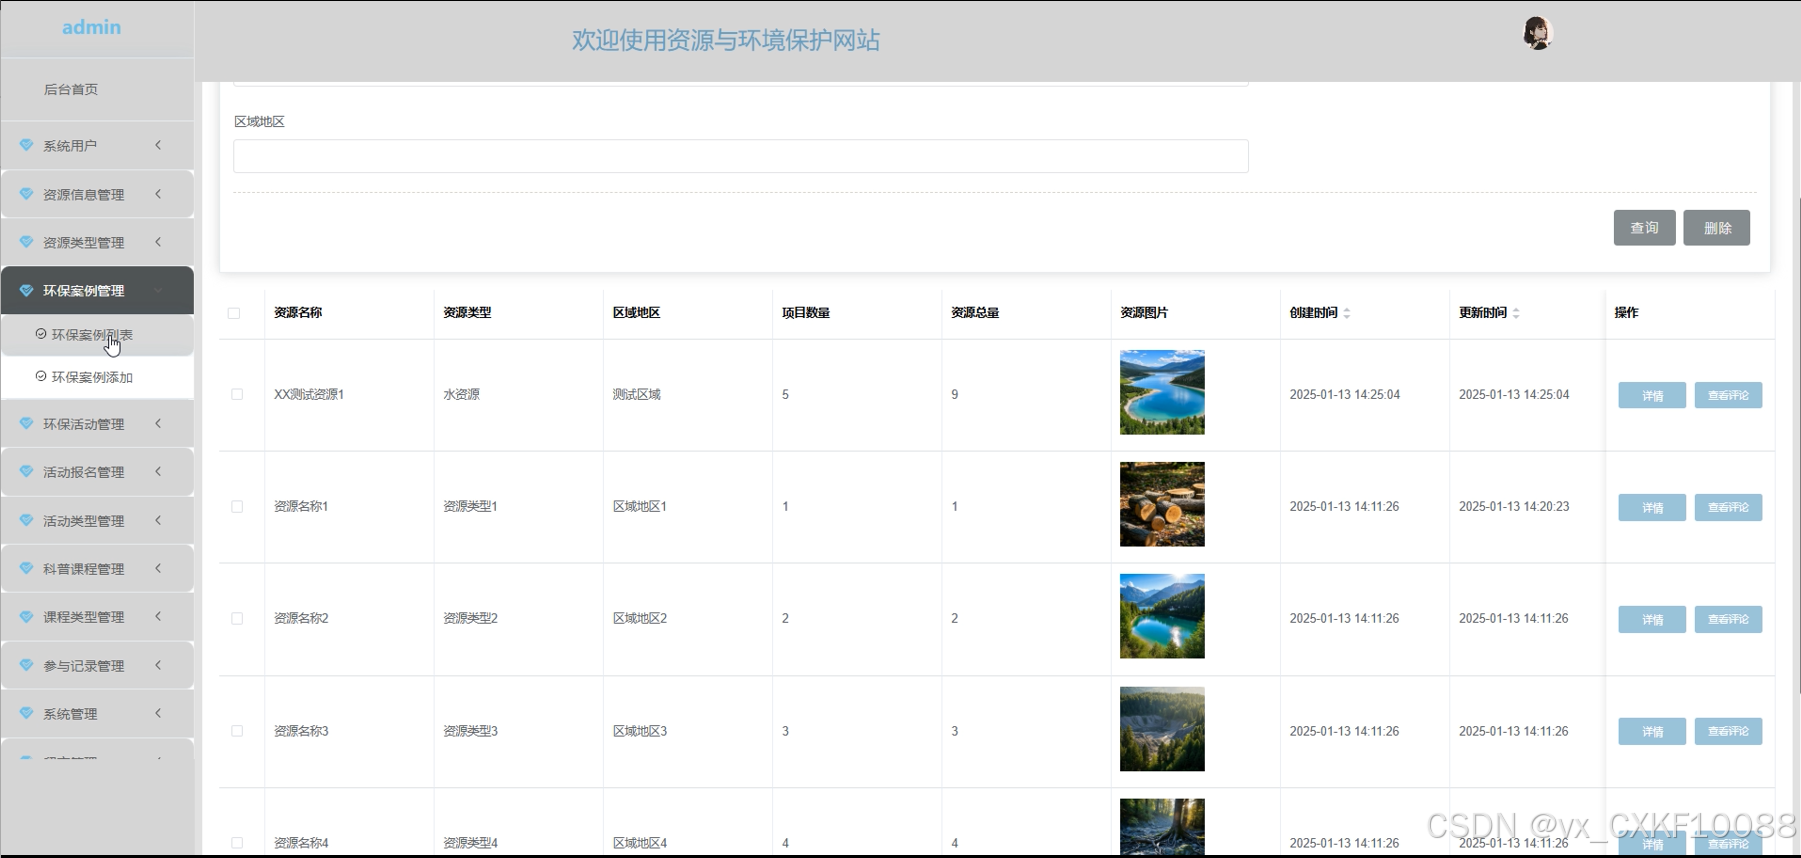Expand the 科普课程管理 menu chevron

click(158, 568)
